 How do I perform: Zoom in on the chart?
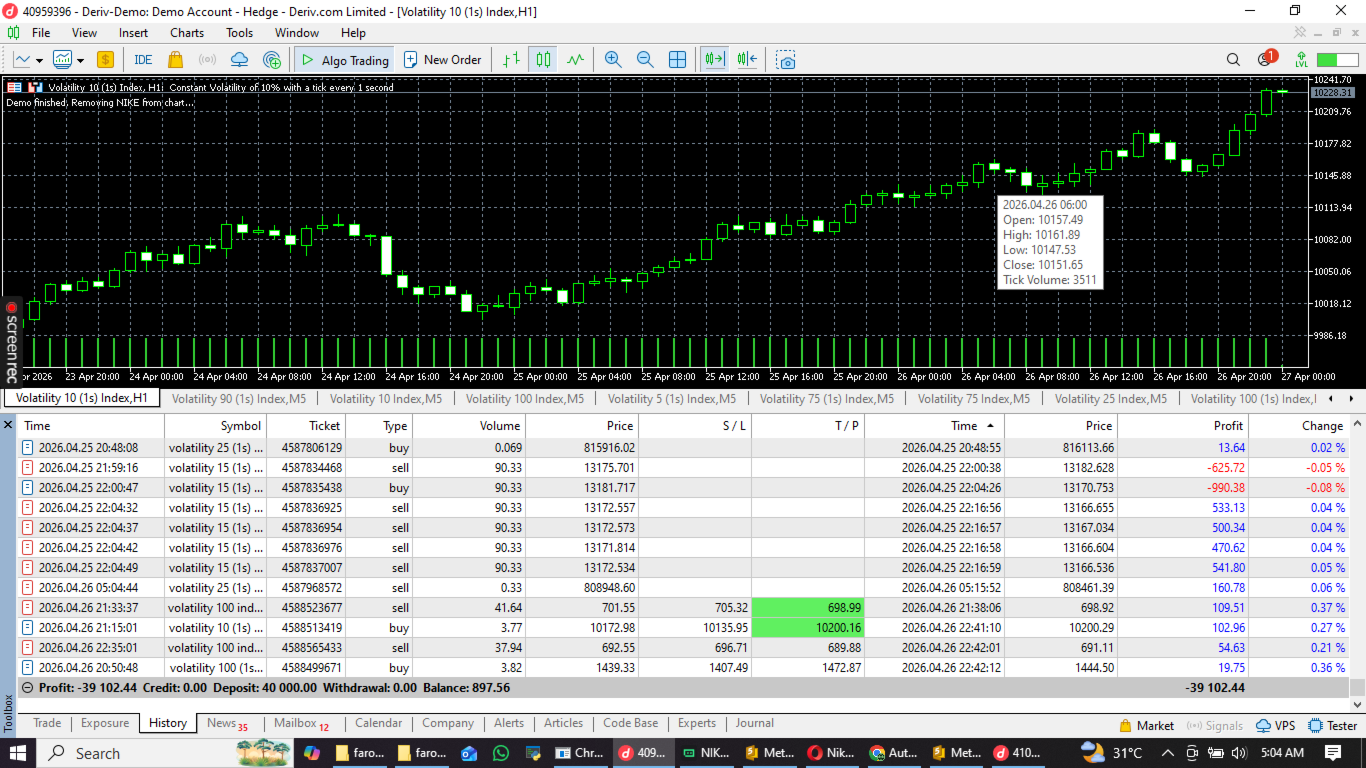point(613,60)
